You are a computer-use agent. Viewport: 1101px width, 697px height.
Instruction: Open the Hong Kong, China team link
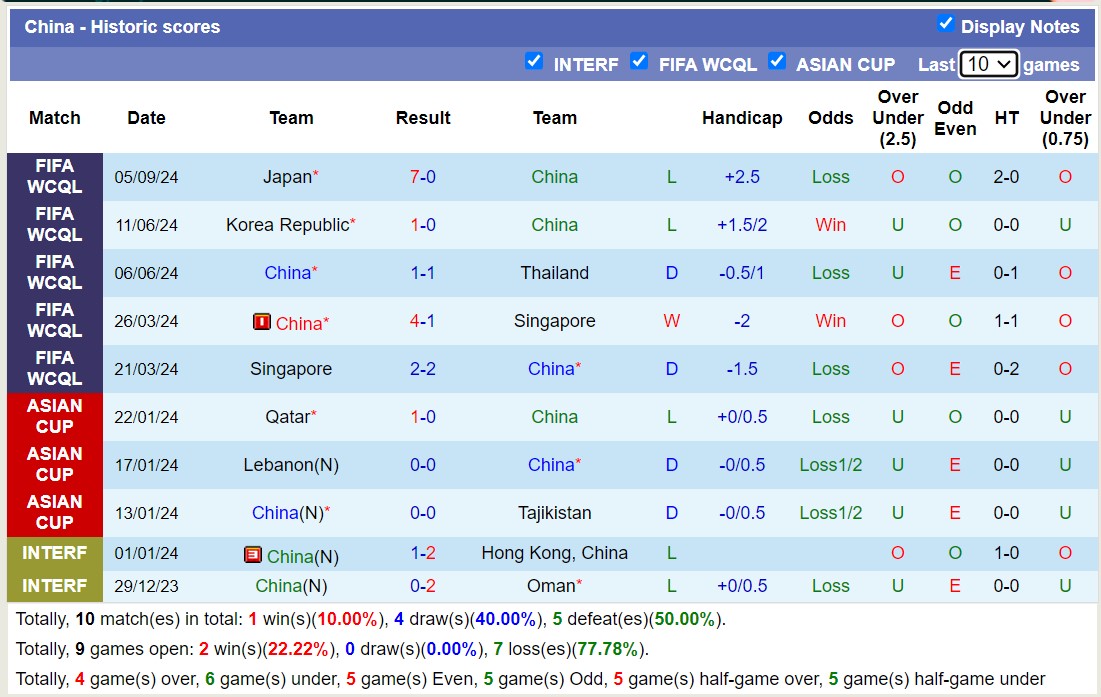(554, 553)
